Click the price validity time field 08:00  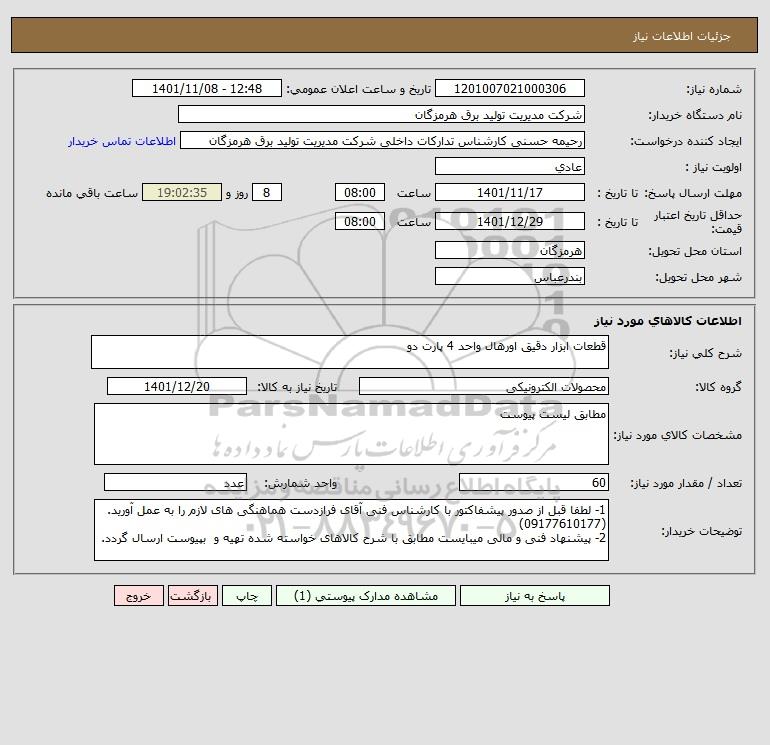[x=359, y=221]
